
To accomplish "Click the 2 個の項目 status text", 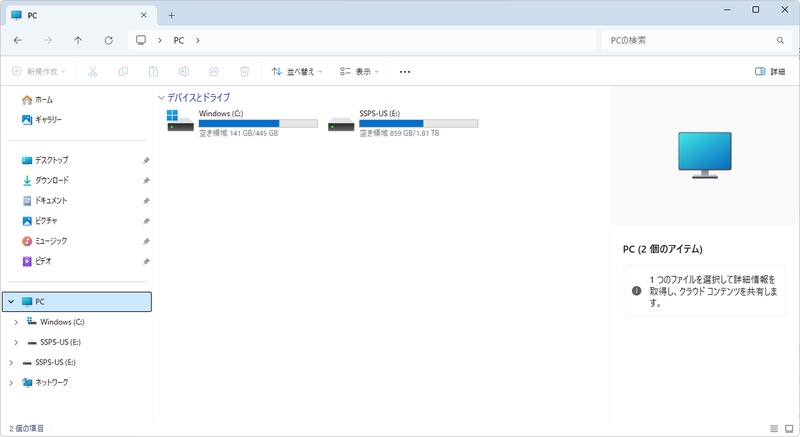I will pos(27,428).
